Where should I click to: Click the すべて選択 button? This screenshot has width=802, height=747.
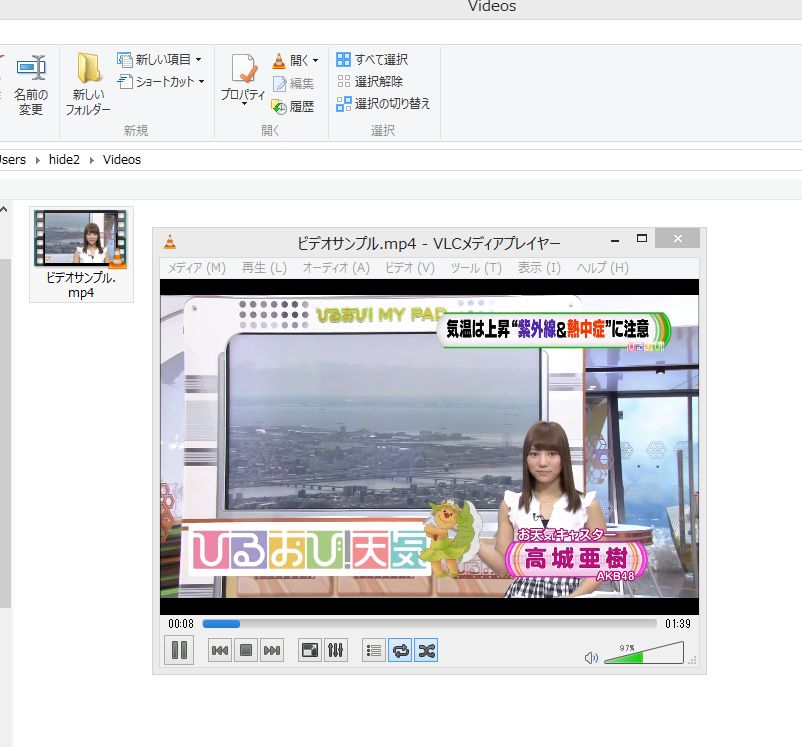(372, 59)
